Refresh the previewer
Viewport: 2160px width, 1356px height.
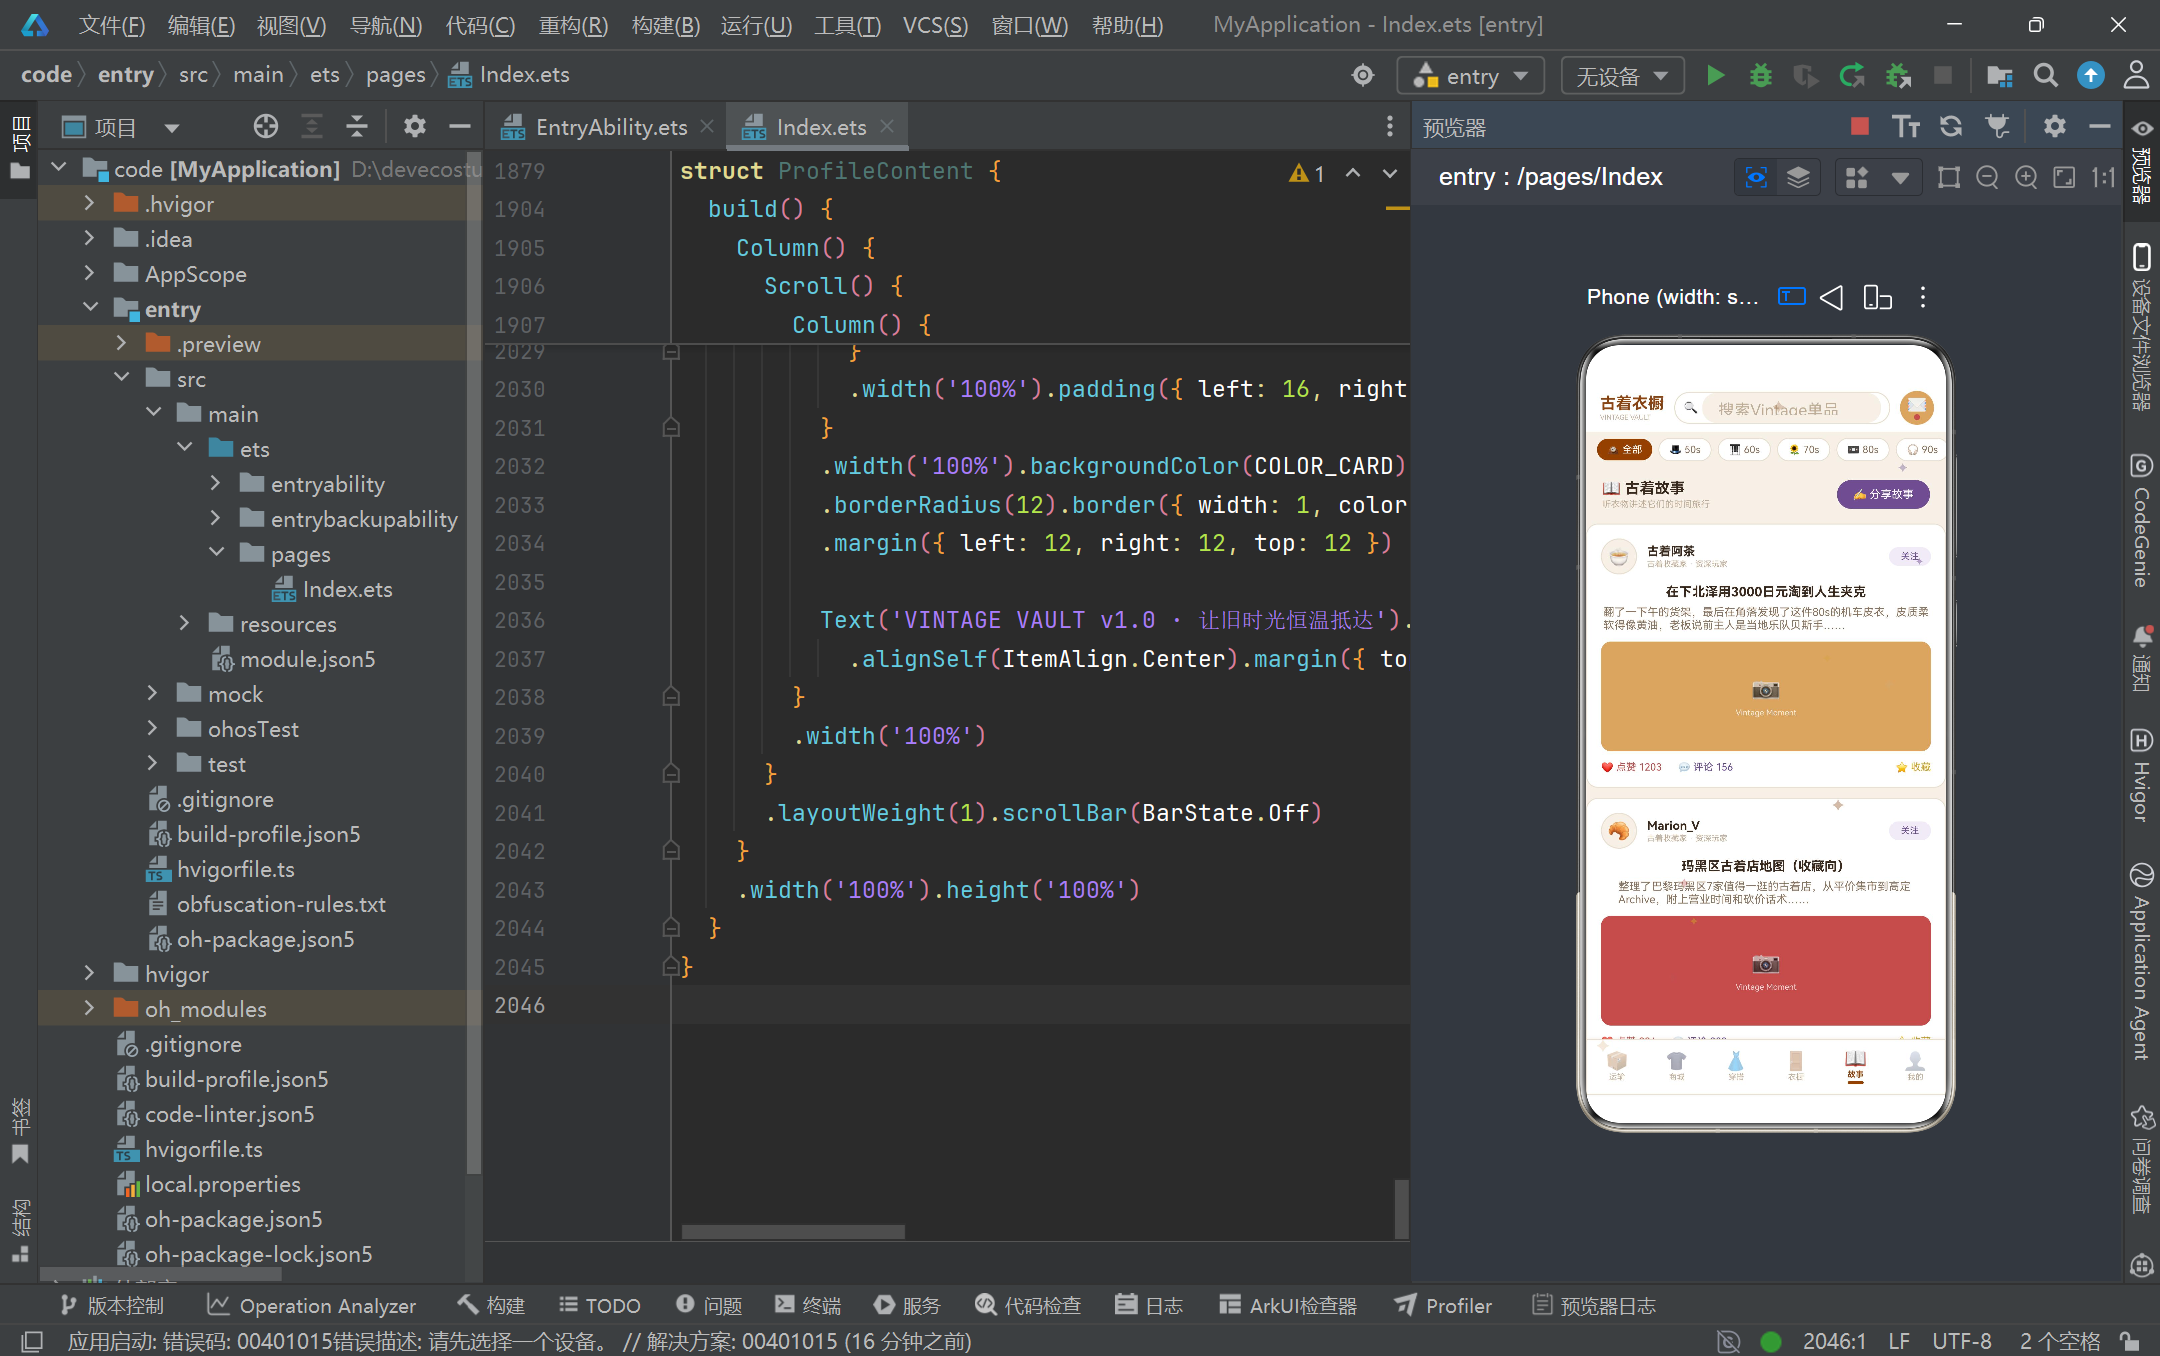1951,126
